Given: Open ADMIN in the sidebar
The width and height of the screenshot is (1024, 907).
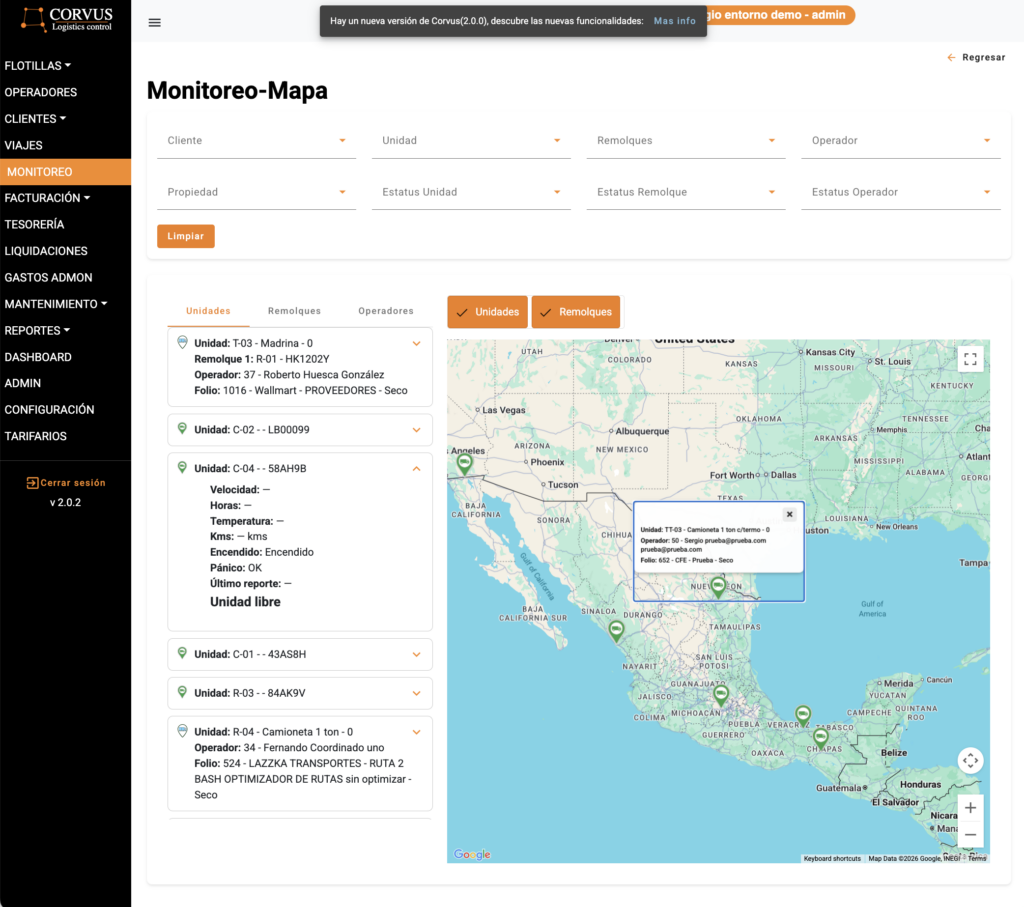Looking at the screenshot, I should coord(23,383).
